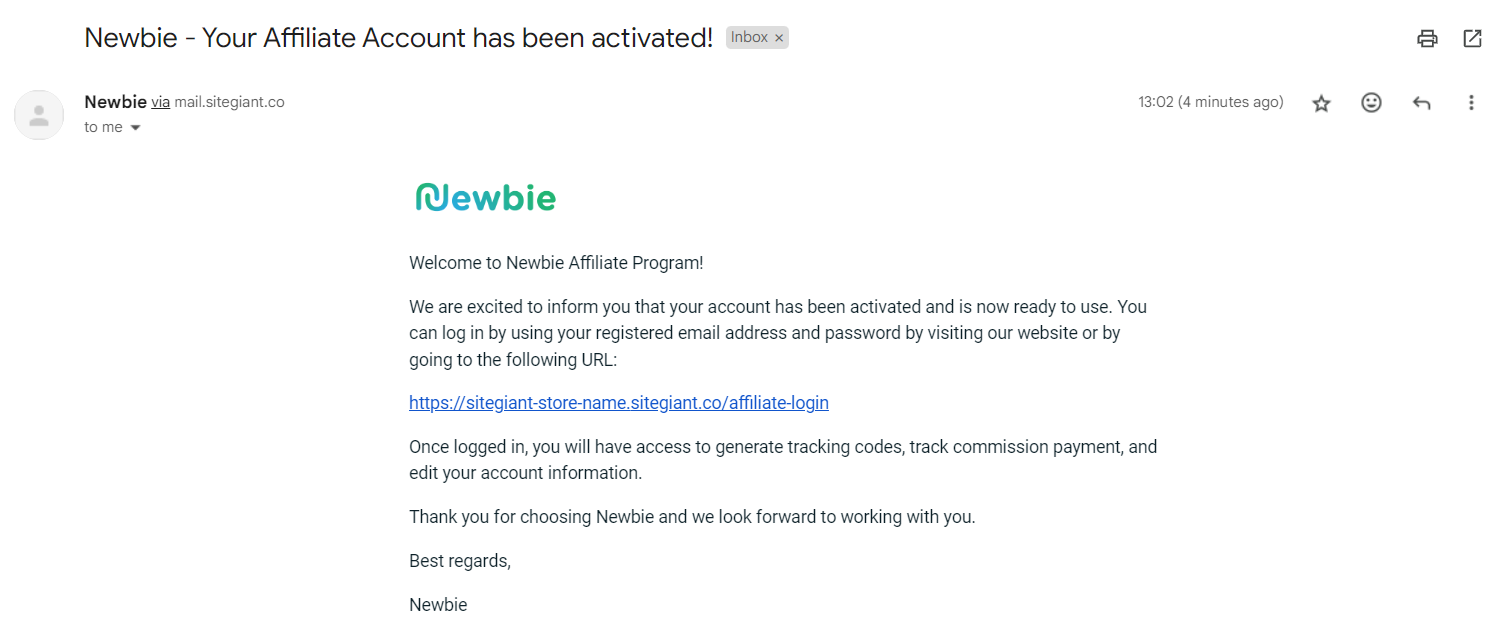Click the Inbox label tag
This screenshot has width=1508, height=639.
(x=749, y=38)
